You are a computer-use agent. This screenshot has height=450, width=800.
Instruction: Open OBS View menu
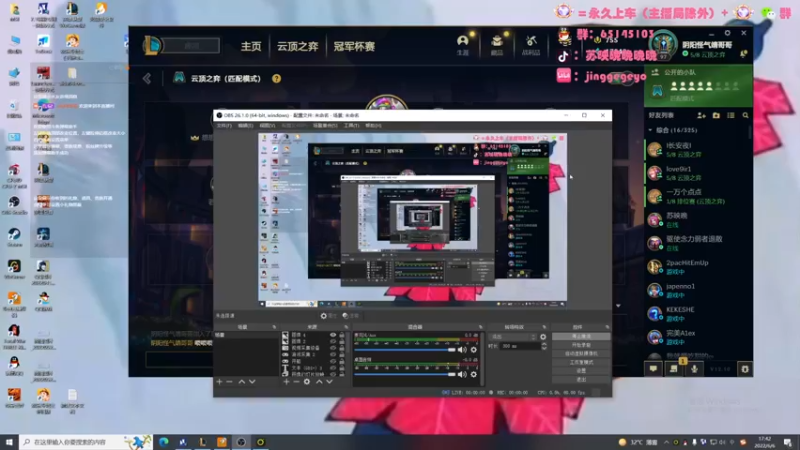[267, 126]
